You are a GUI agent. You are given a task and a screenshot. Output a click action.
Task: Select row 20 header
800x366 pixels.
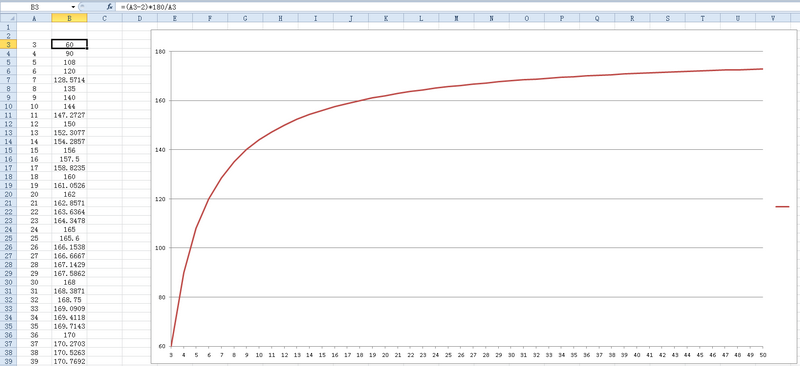[x=9, y=194]
